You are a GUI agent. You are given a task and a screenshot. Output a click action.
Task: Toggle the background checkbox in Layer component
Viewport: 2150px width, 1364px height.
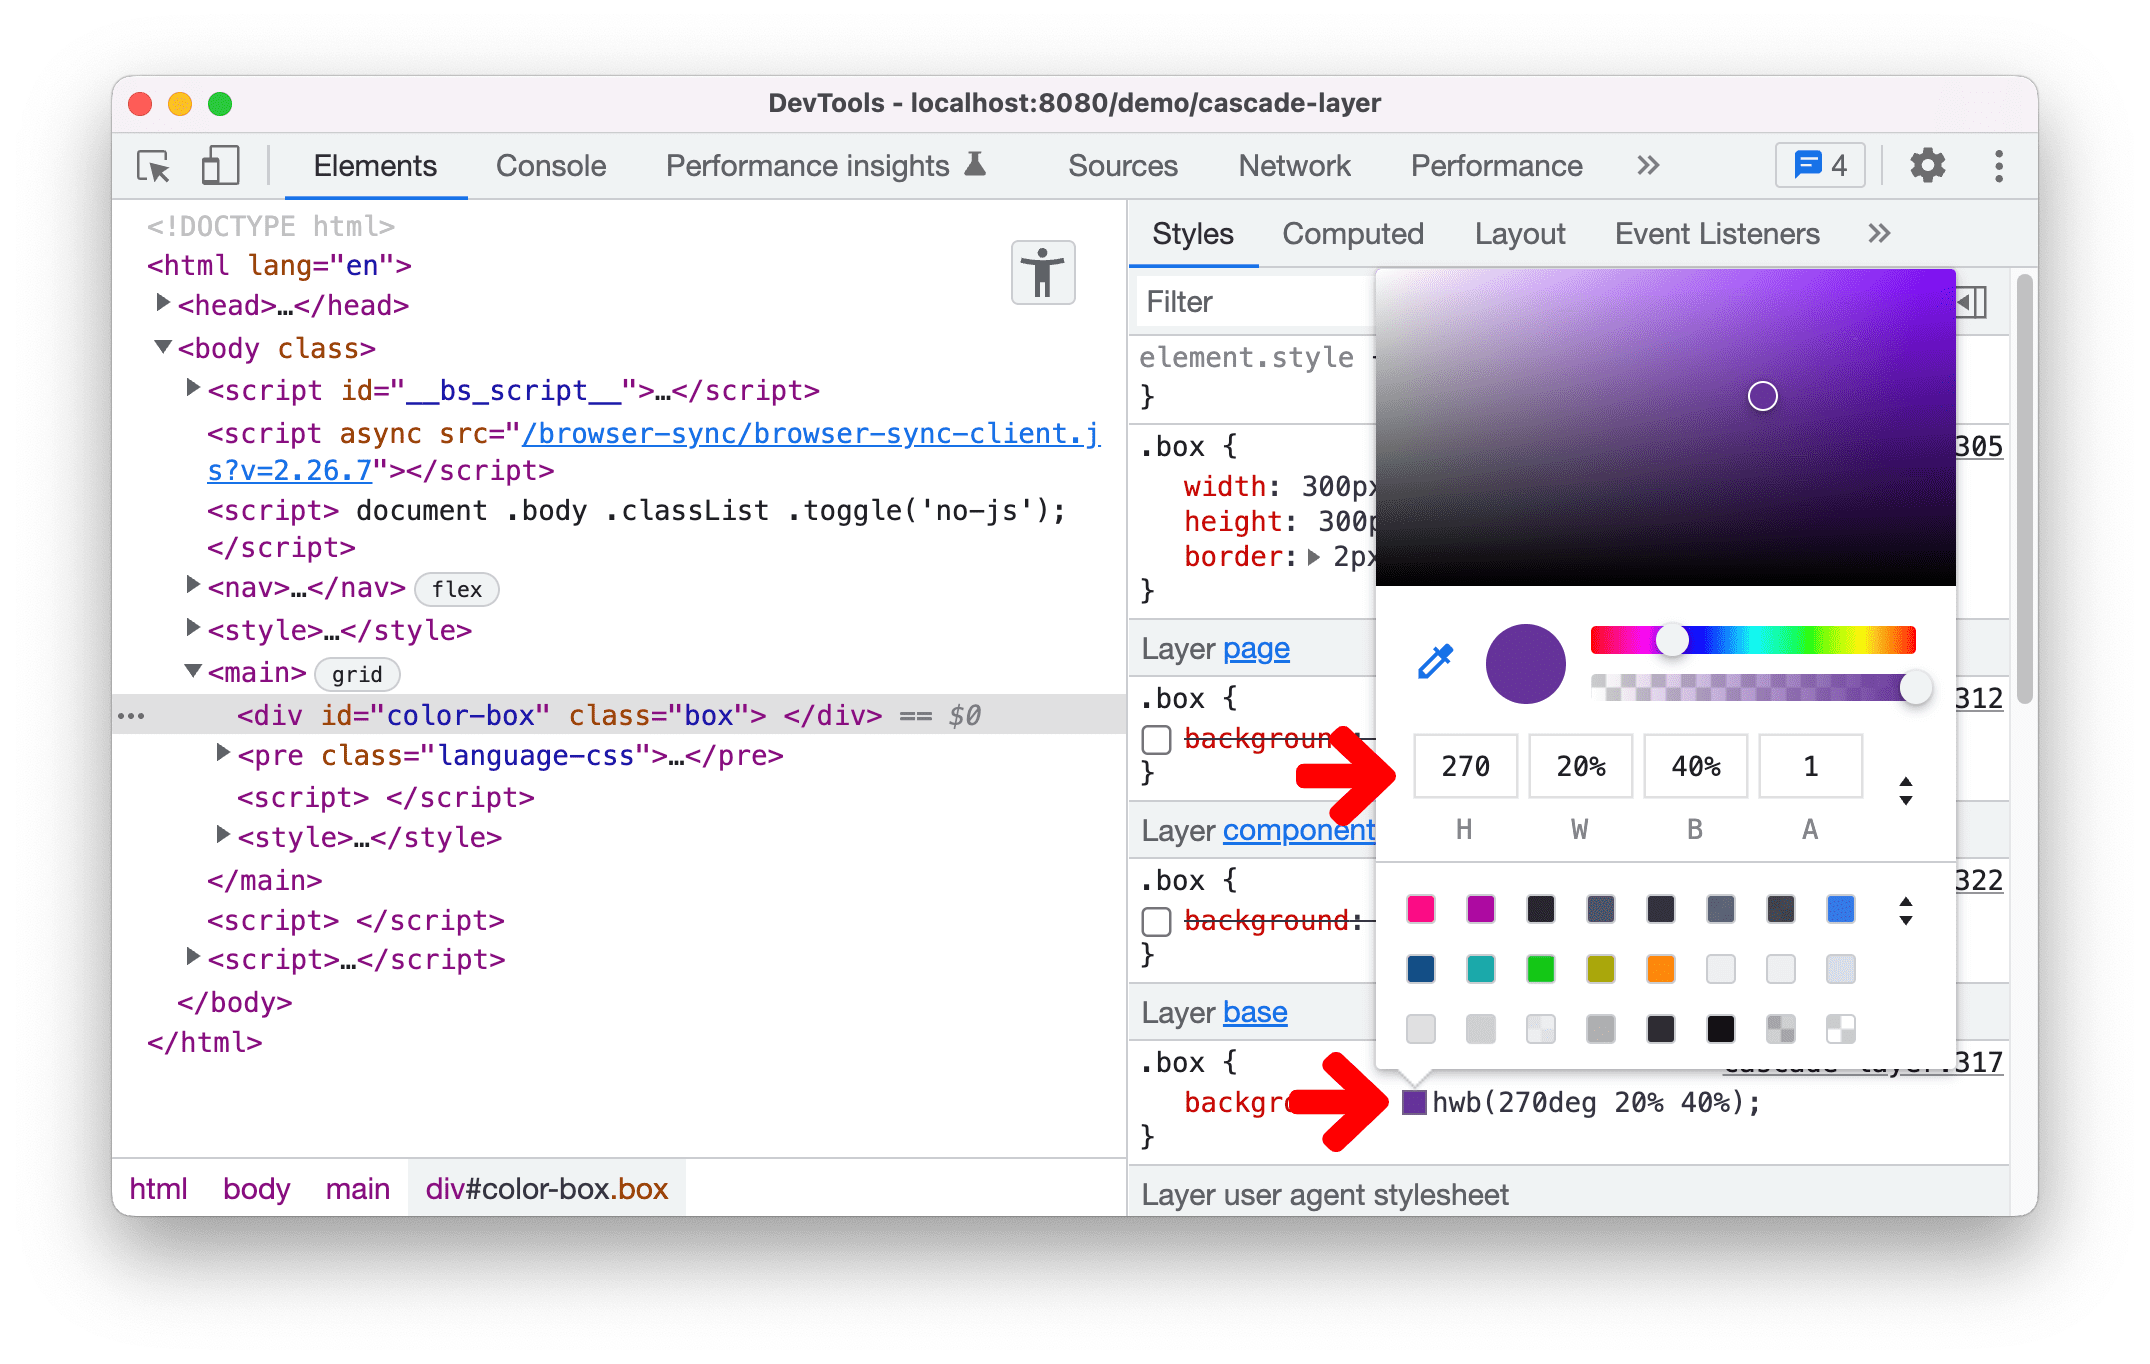(1156, 920)
